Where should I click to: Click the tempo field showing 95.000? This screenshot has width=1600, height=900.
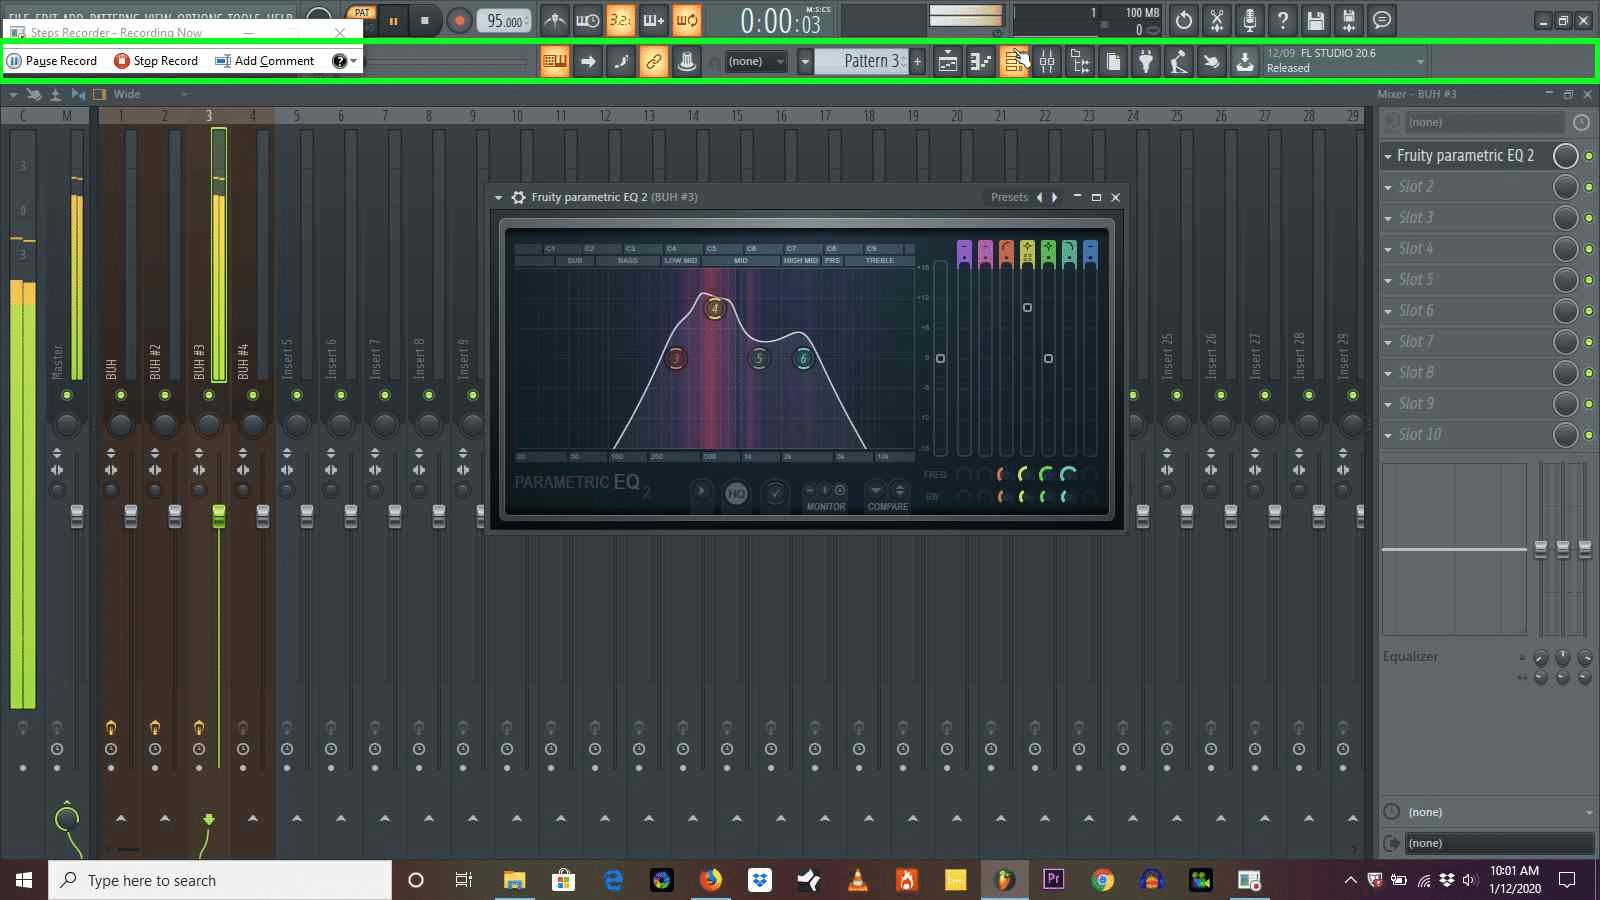point(505,21)
